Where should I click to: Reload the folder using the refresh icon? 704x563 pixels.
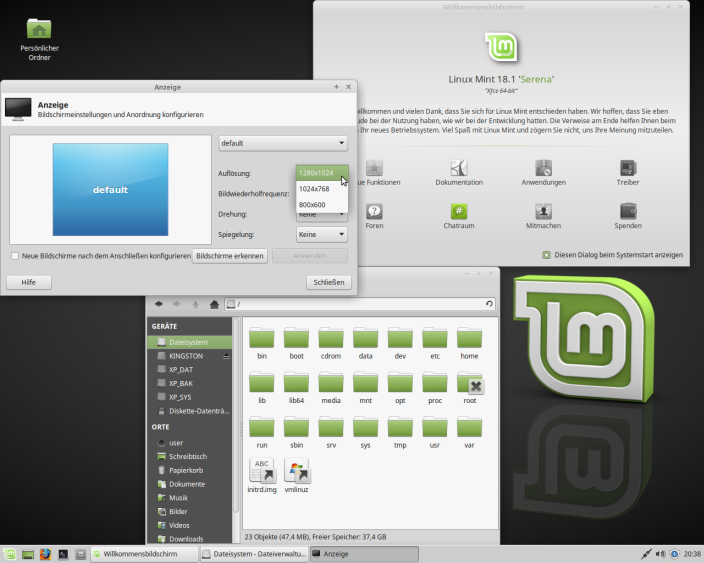[x=488, y=303]
